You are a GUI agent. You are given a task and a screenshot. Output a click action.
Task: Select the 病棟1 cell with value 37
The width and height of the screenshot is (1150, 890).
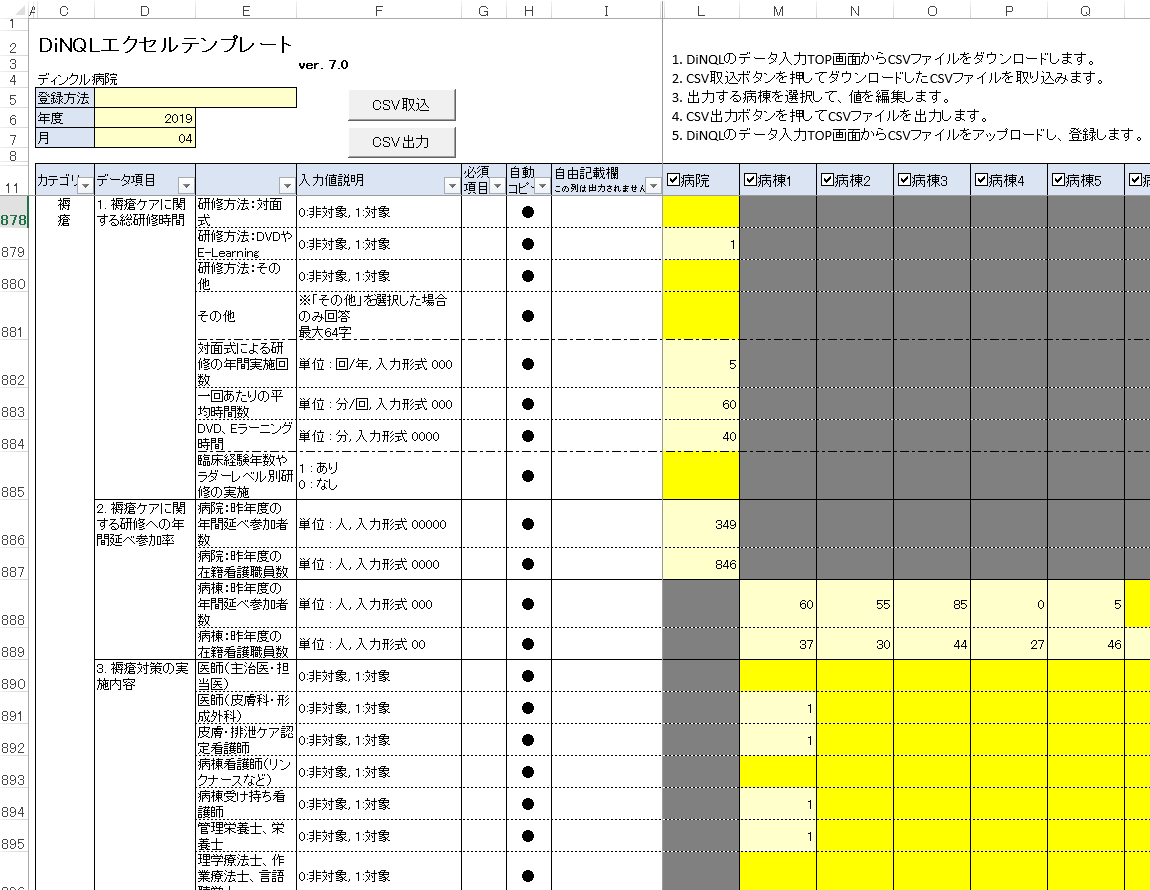click(778, 643)
